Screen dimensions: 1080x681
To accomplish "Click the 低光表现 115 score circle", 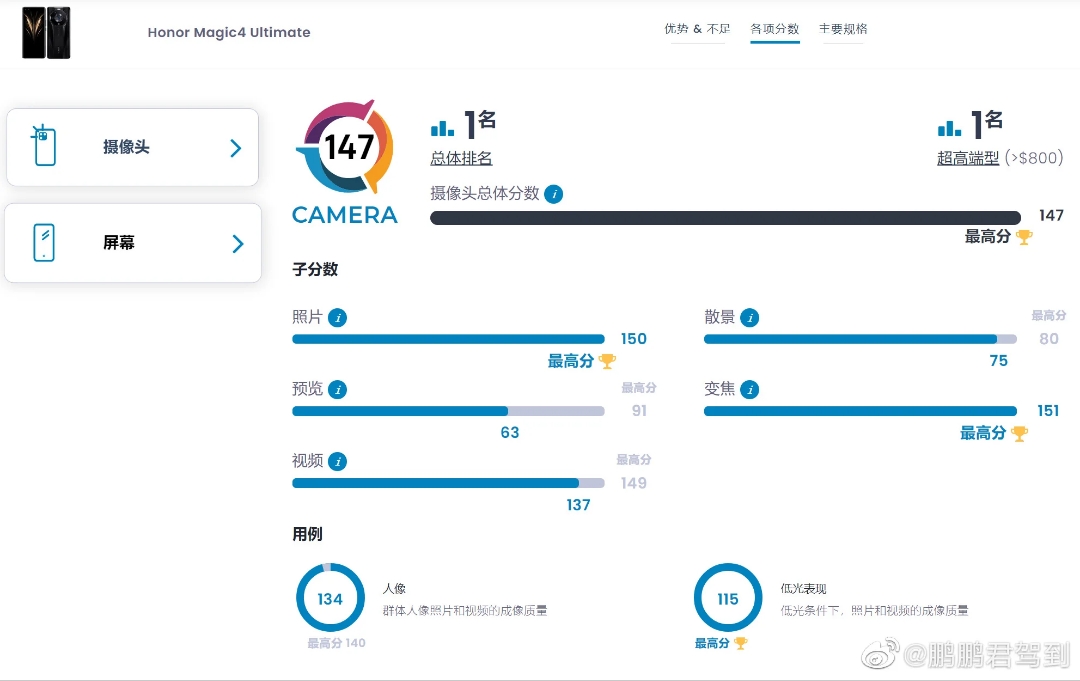I will point(727,599).
